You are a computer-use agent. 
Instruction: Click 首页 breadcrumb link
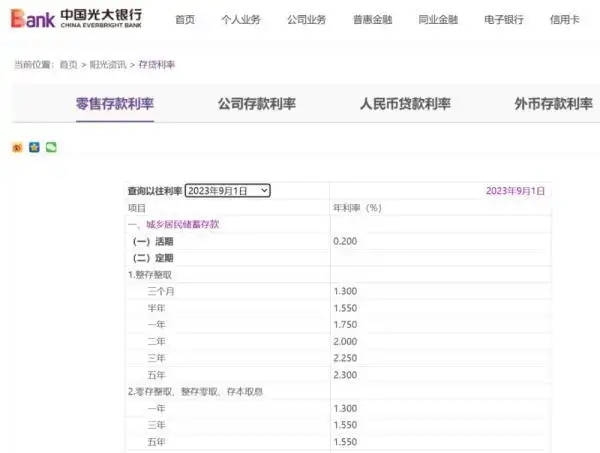(x=68, y=65)
